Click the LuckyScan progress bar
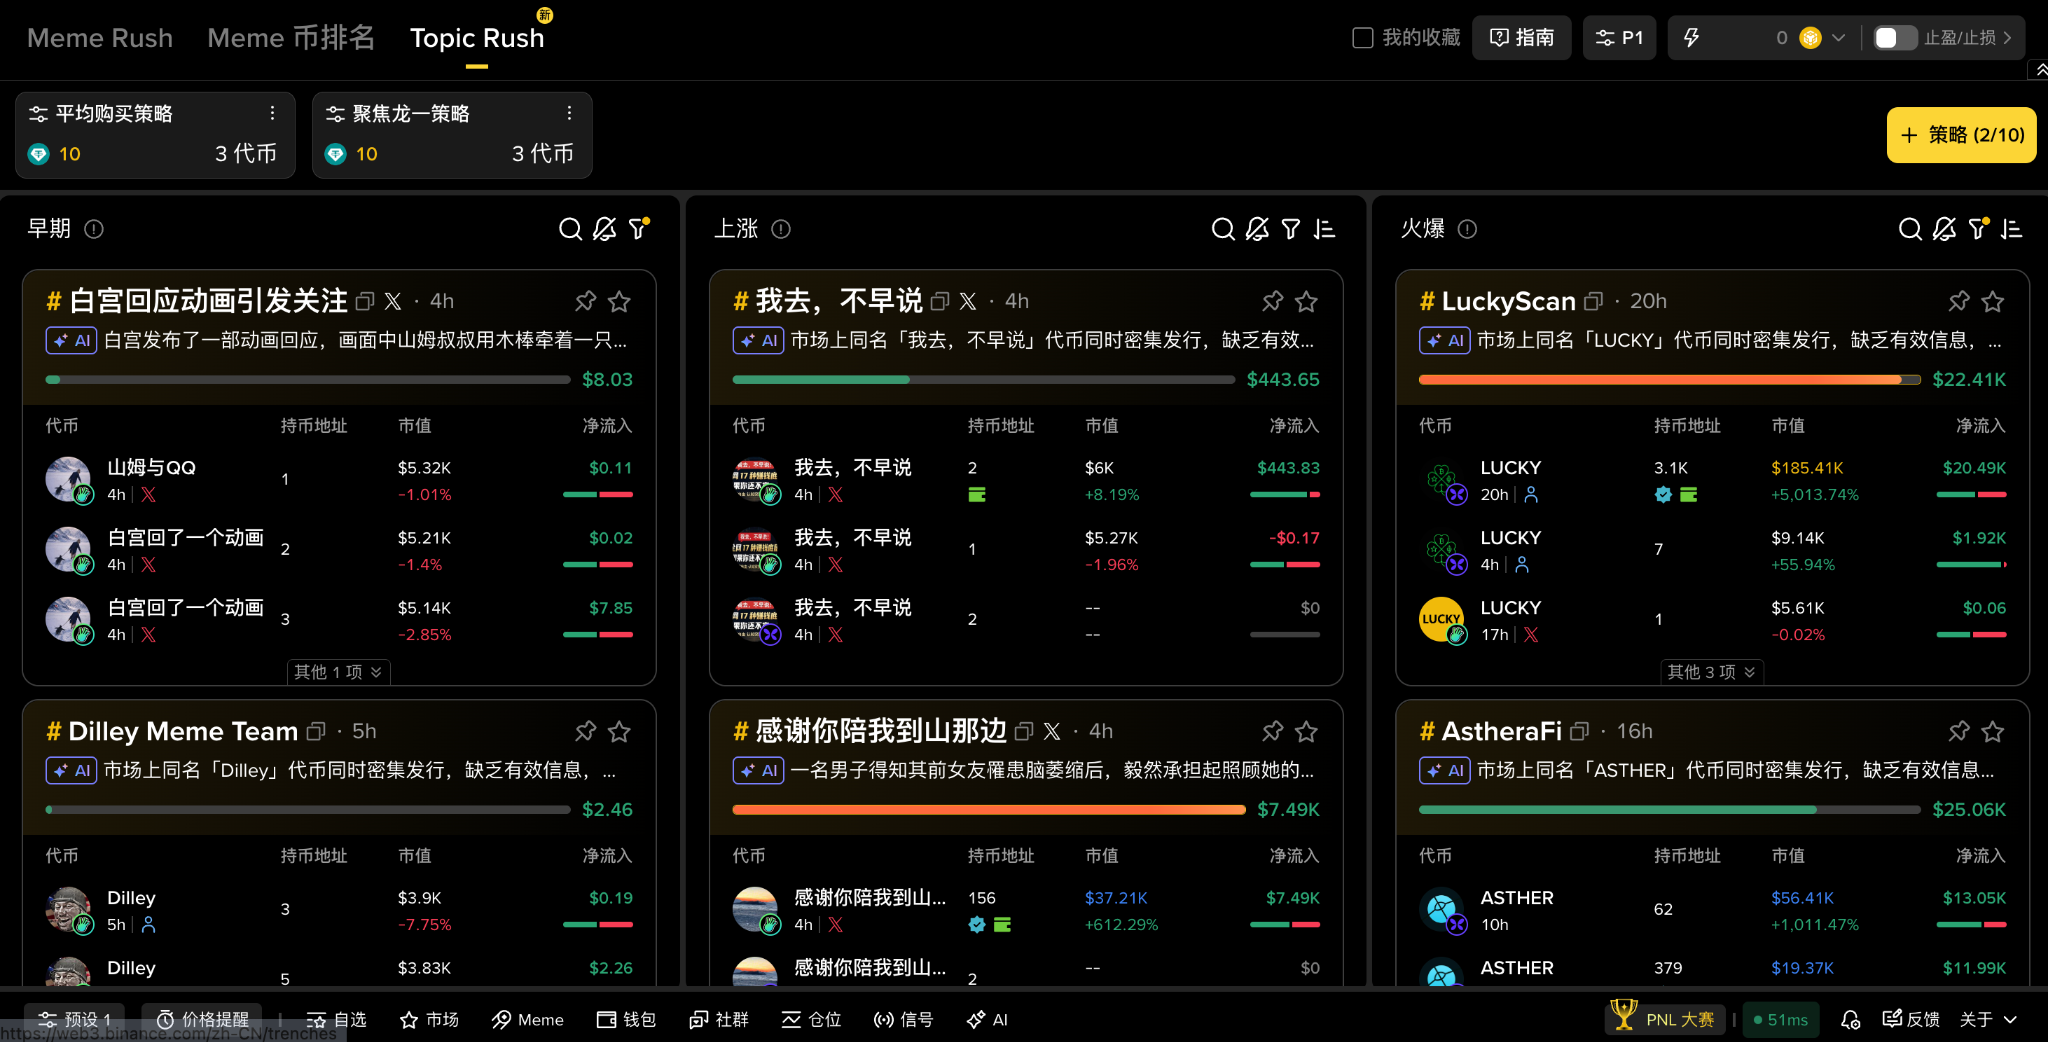The height and width of the screenshot is (1042, 2048). point(1665,380)
